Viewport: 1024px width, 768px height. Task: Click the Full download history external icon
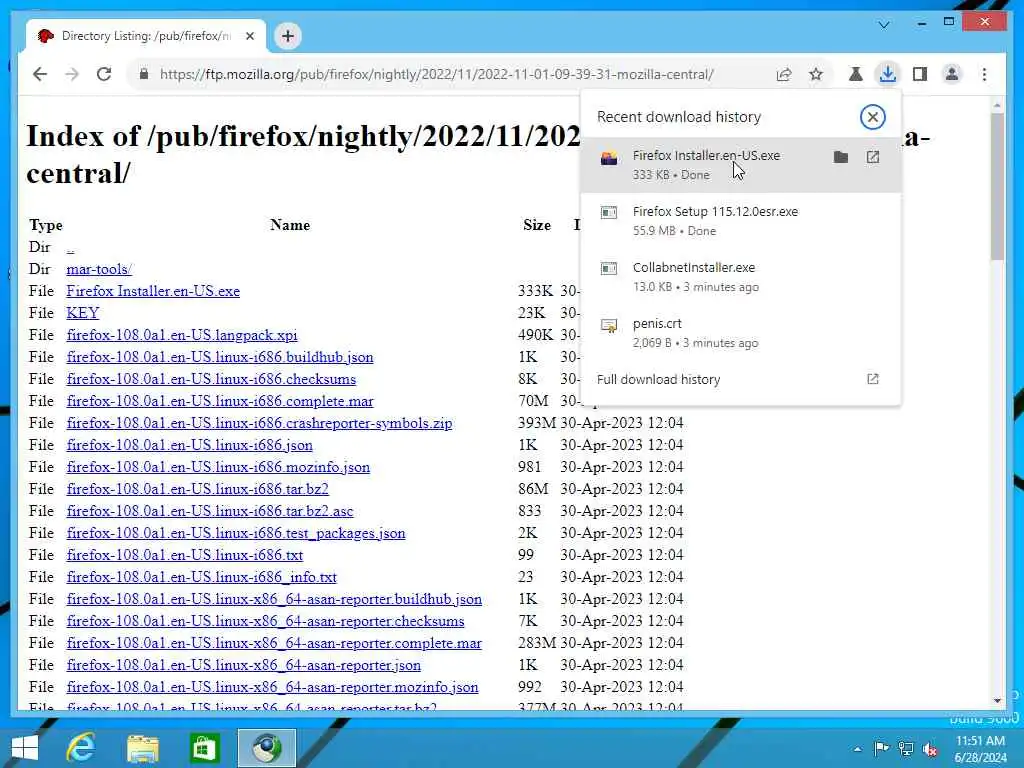[x=872, y=379]
